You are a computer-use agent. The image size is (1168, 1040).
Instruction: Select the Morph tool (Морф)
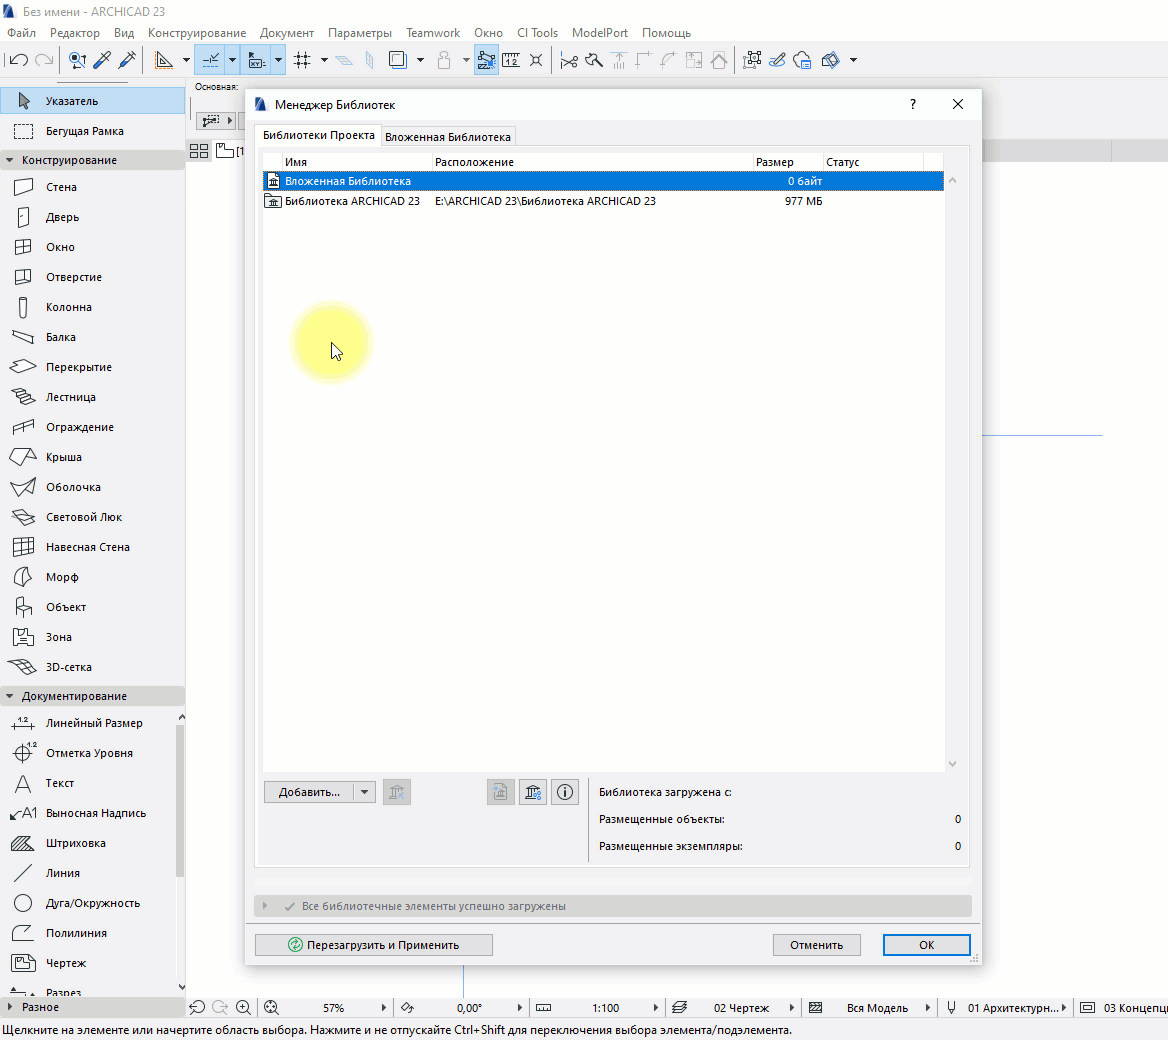point(61,577)
